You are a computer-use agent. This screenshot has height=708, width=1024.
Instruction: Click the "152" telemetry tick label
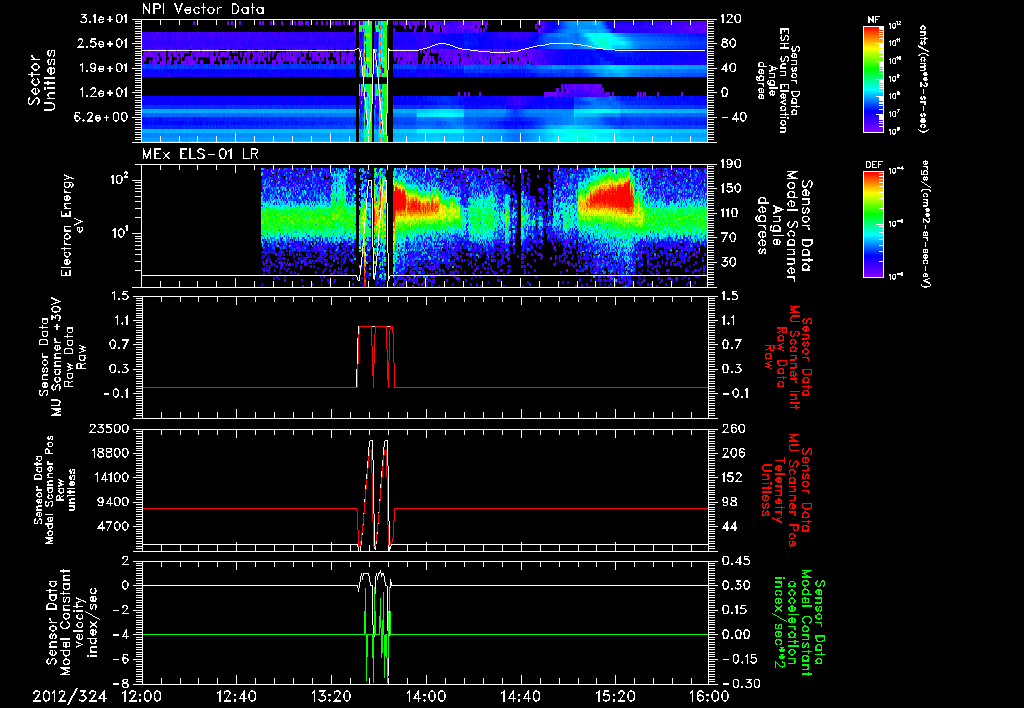(x=731, y=477)
